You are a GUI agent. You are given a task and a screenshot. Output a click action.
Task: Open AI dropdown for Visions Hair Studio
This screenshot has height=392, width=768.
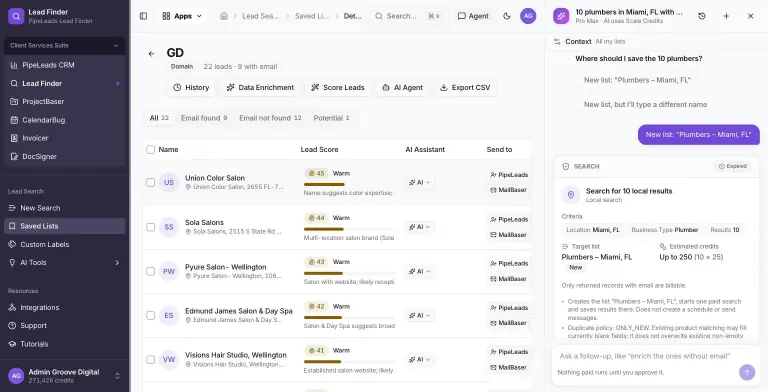419,360
